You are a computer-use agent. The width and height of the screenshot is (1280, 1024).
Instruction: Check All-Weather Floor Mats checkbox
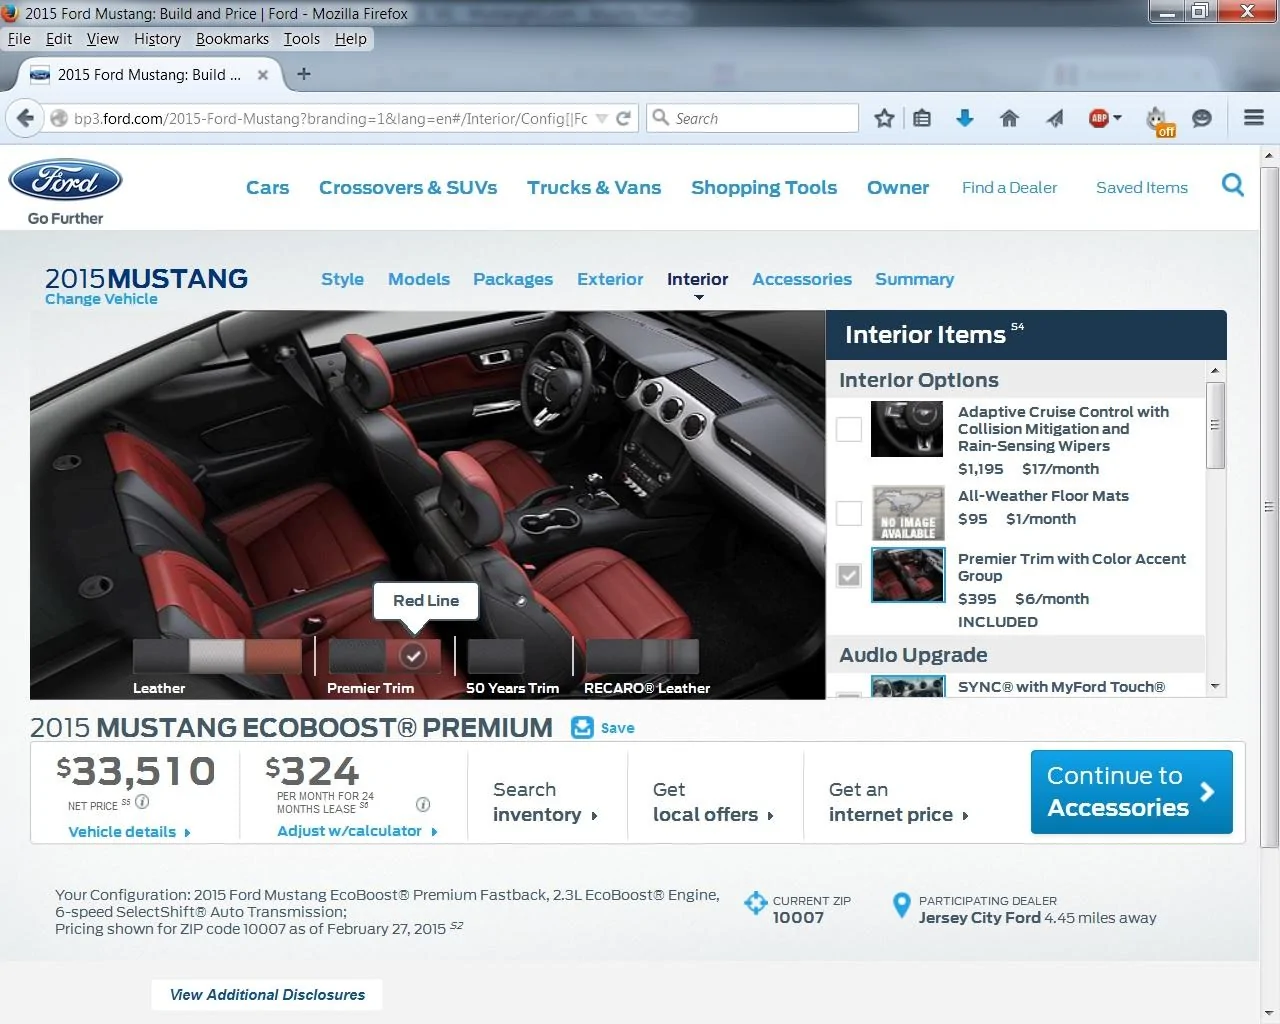point(848,513)
